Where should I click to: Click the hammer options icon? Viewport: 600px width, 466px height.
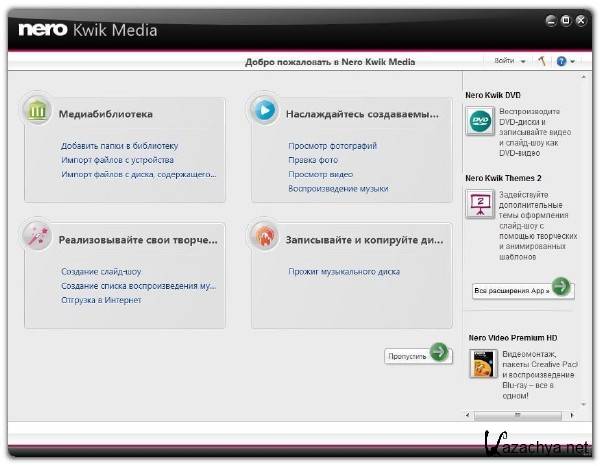pyautogui.click(x=540, y=61)
